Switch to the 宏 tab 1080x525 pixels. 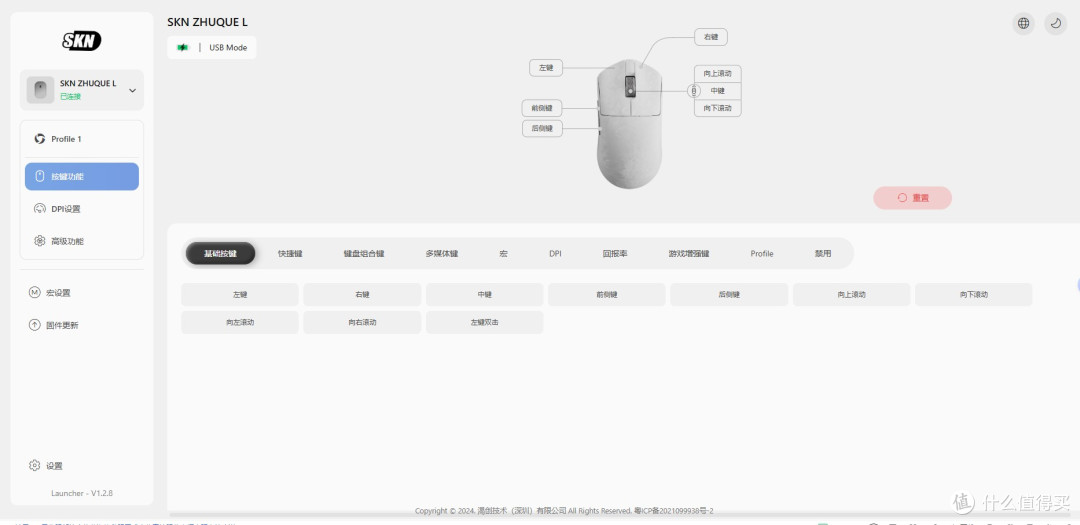tap(503, 254)
